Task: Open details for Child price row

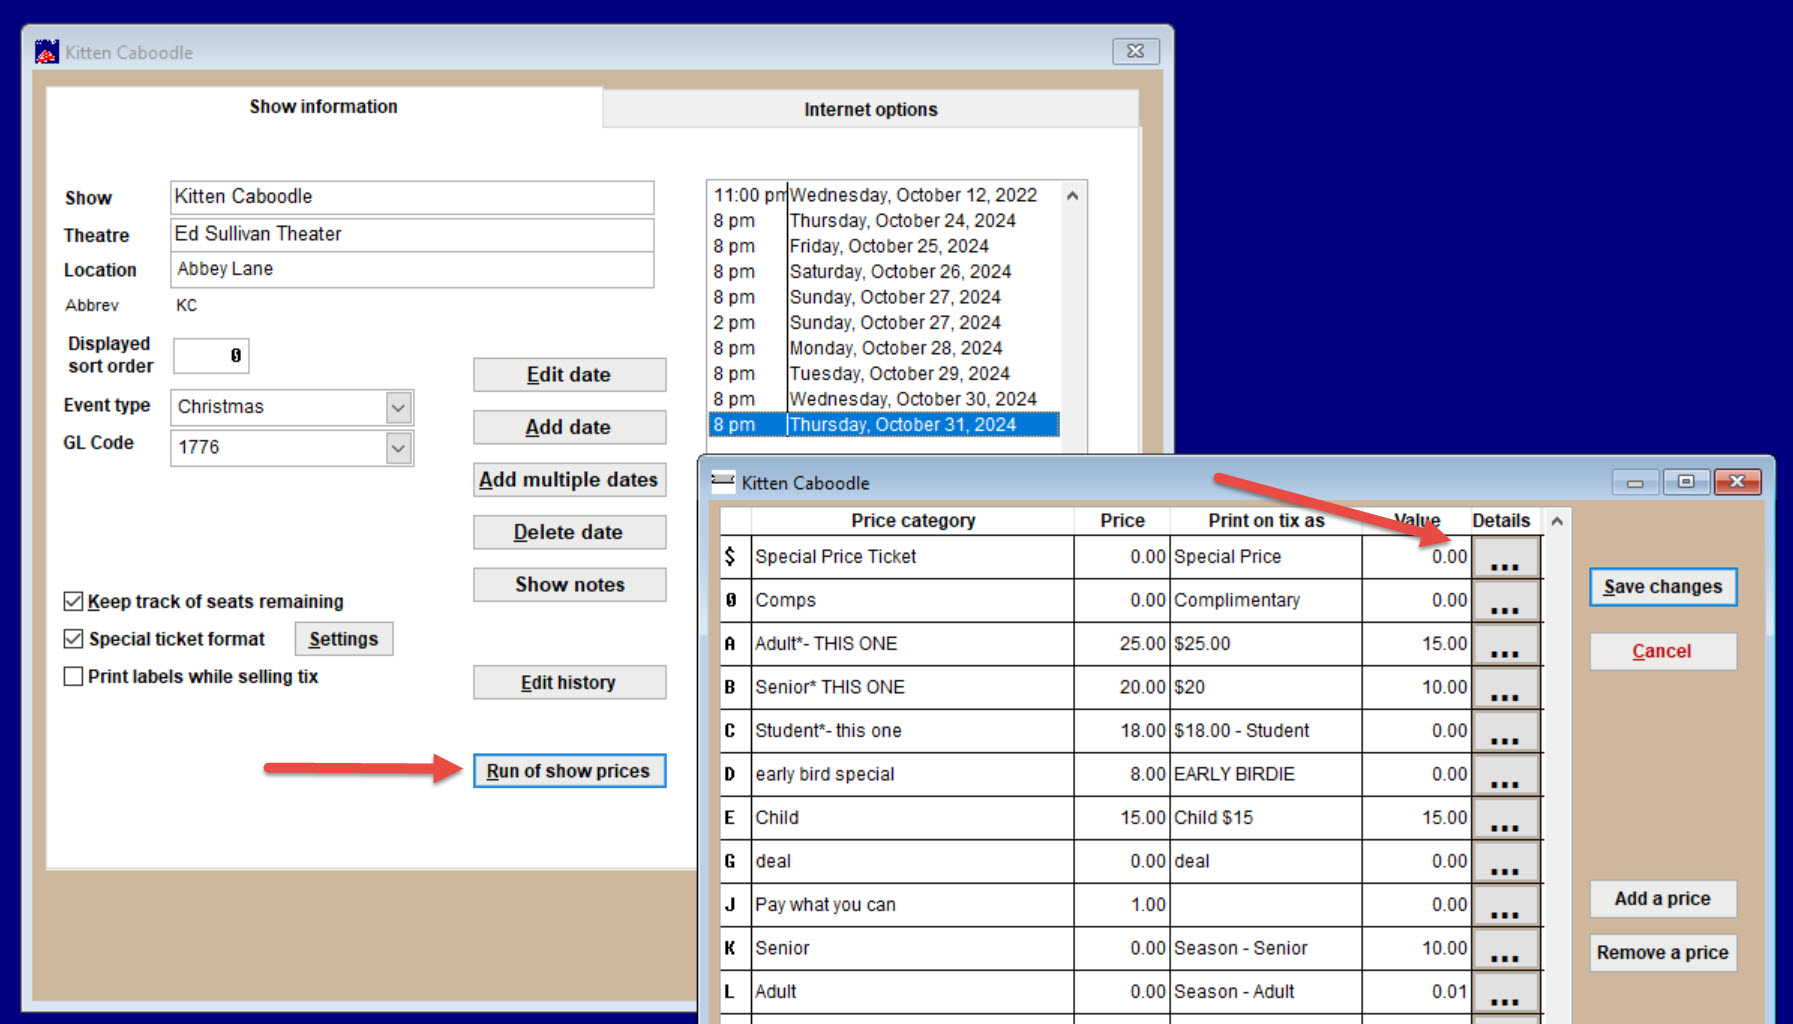Action: [1505, 818]
